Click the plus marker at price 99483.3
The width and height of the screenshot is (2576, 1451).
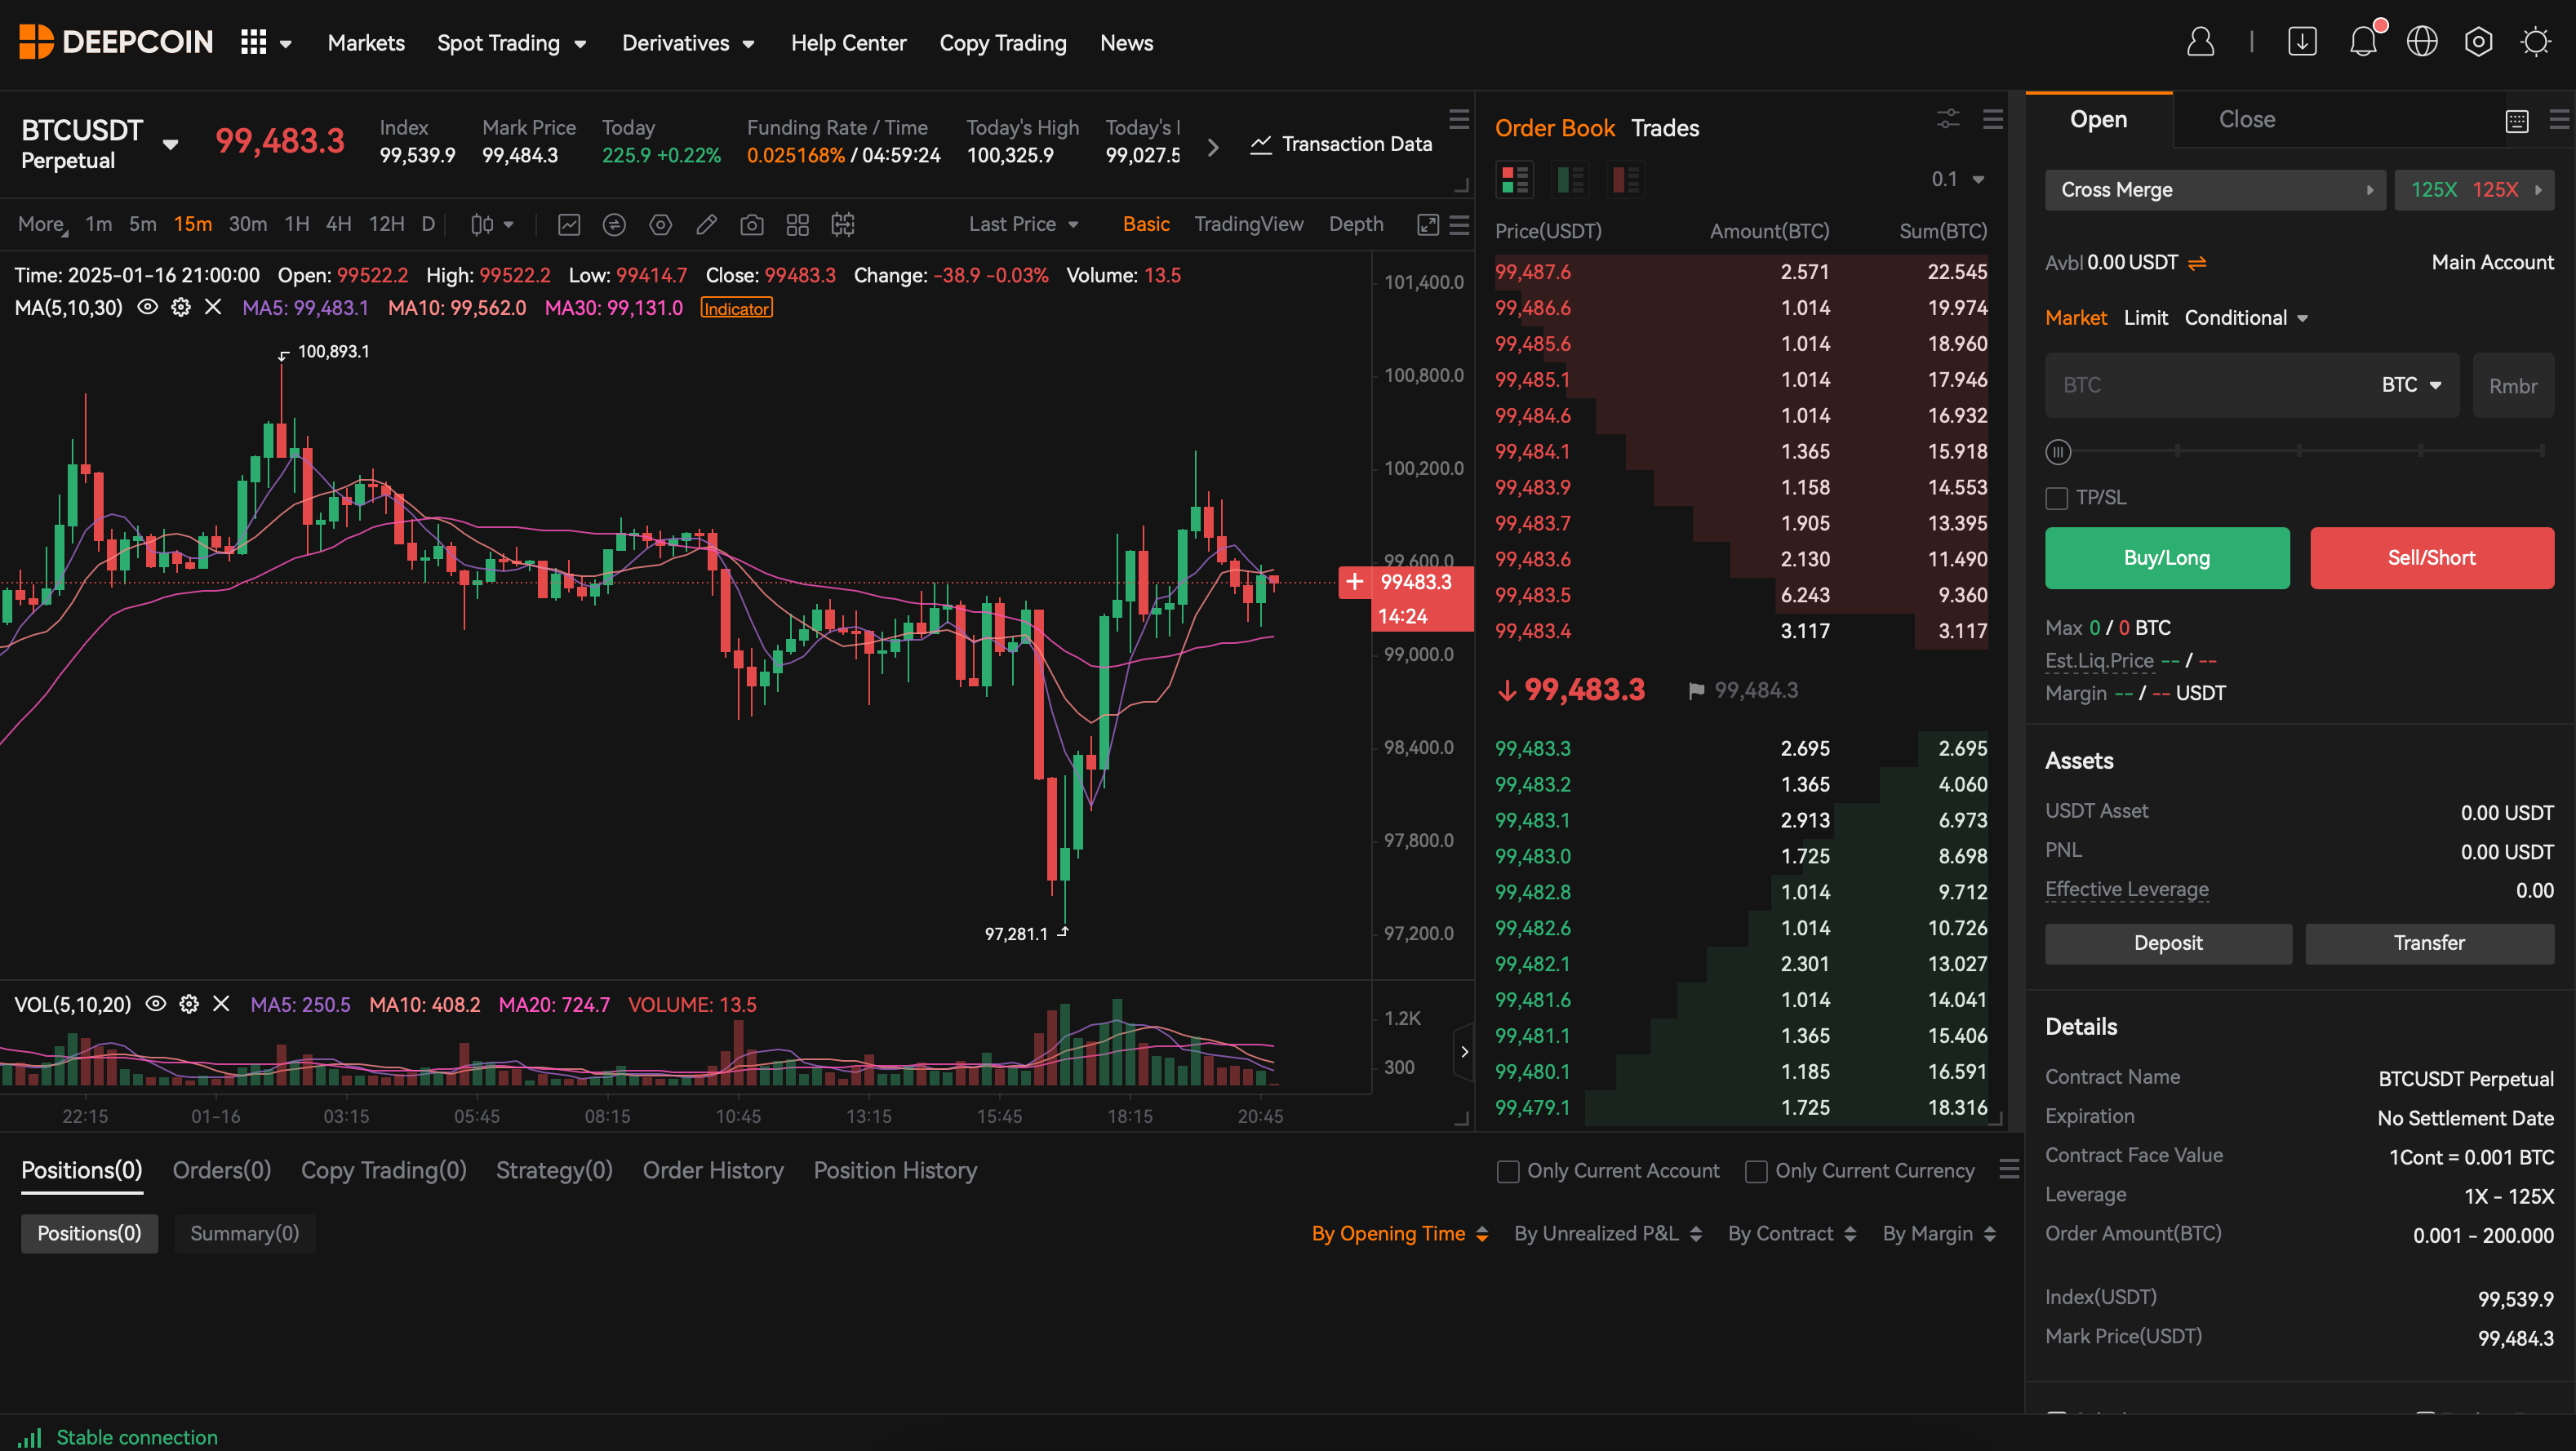1354,582
